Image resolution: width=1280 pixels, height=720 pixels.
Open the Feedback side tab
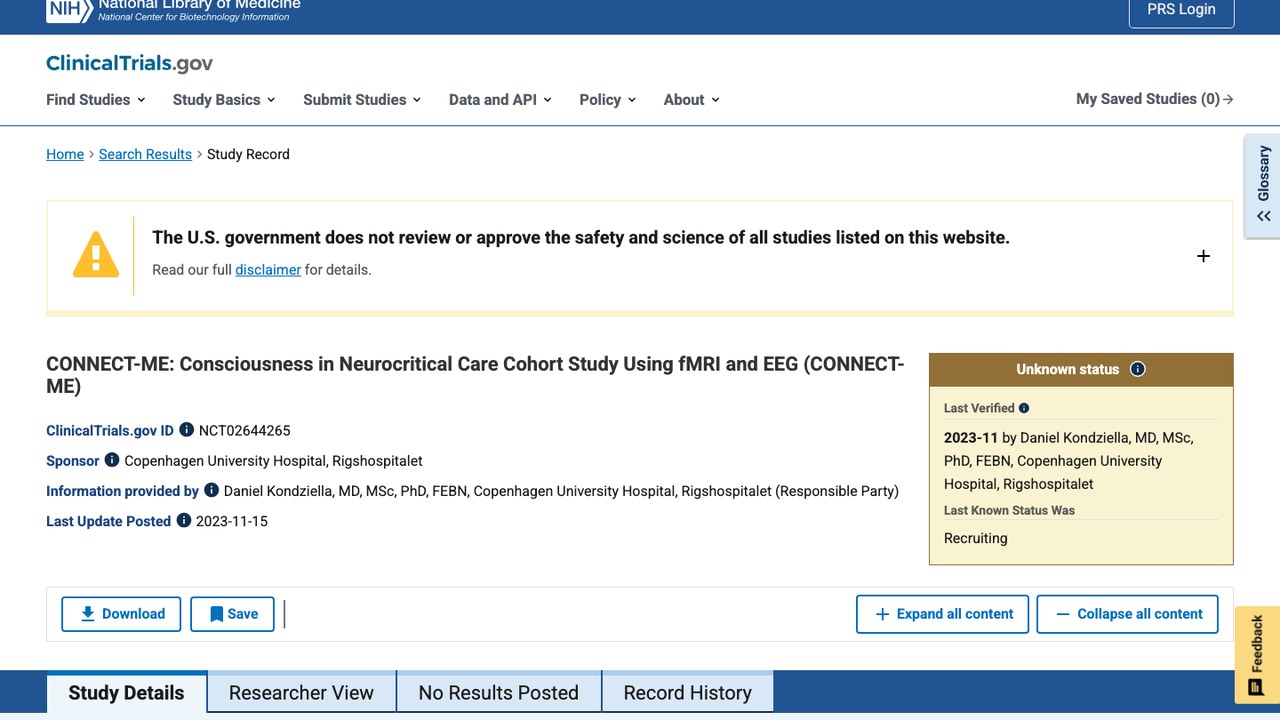tap(1257, 655)
